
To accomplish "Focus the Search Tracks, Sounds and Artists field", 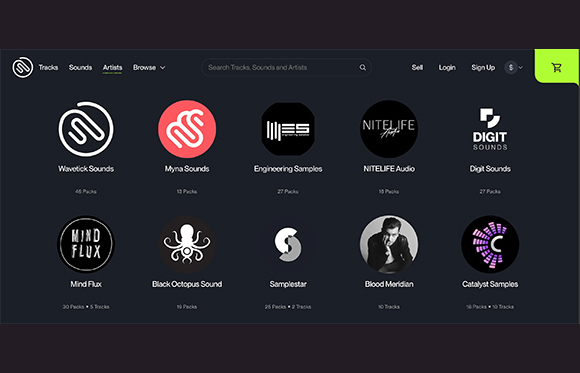I will [x=287, y=67].
